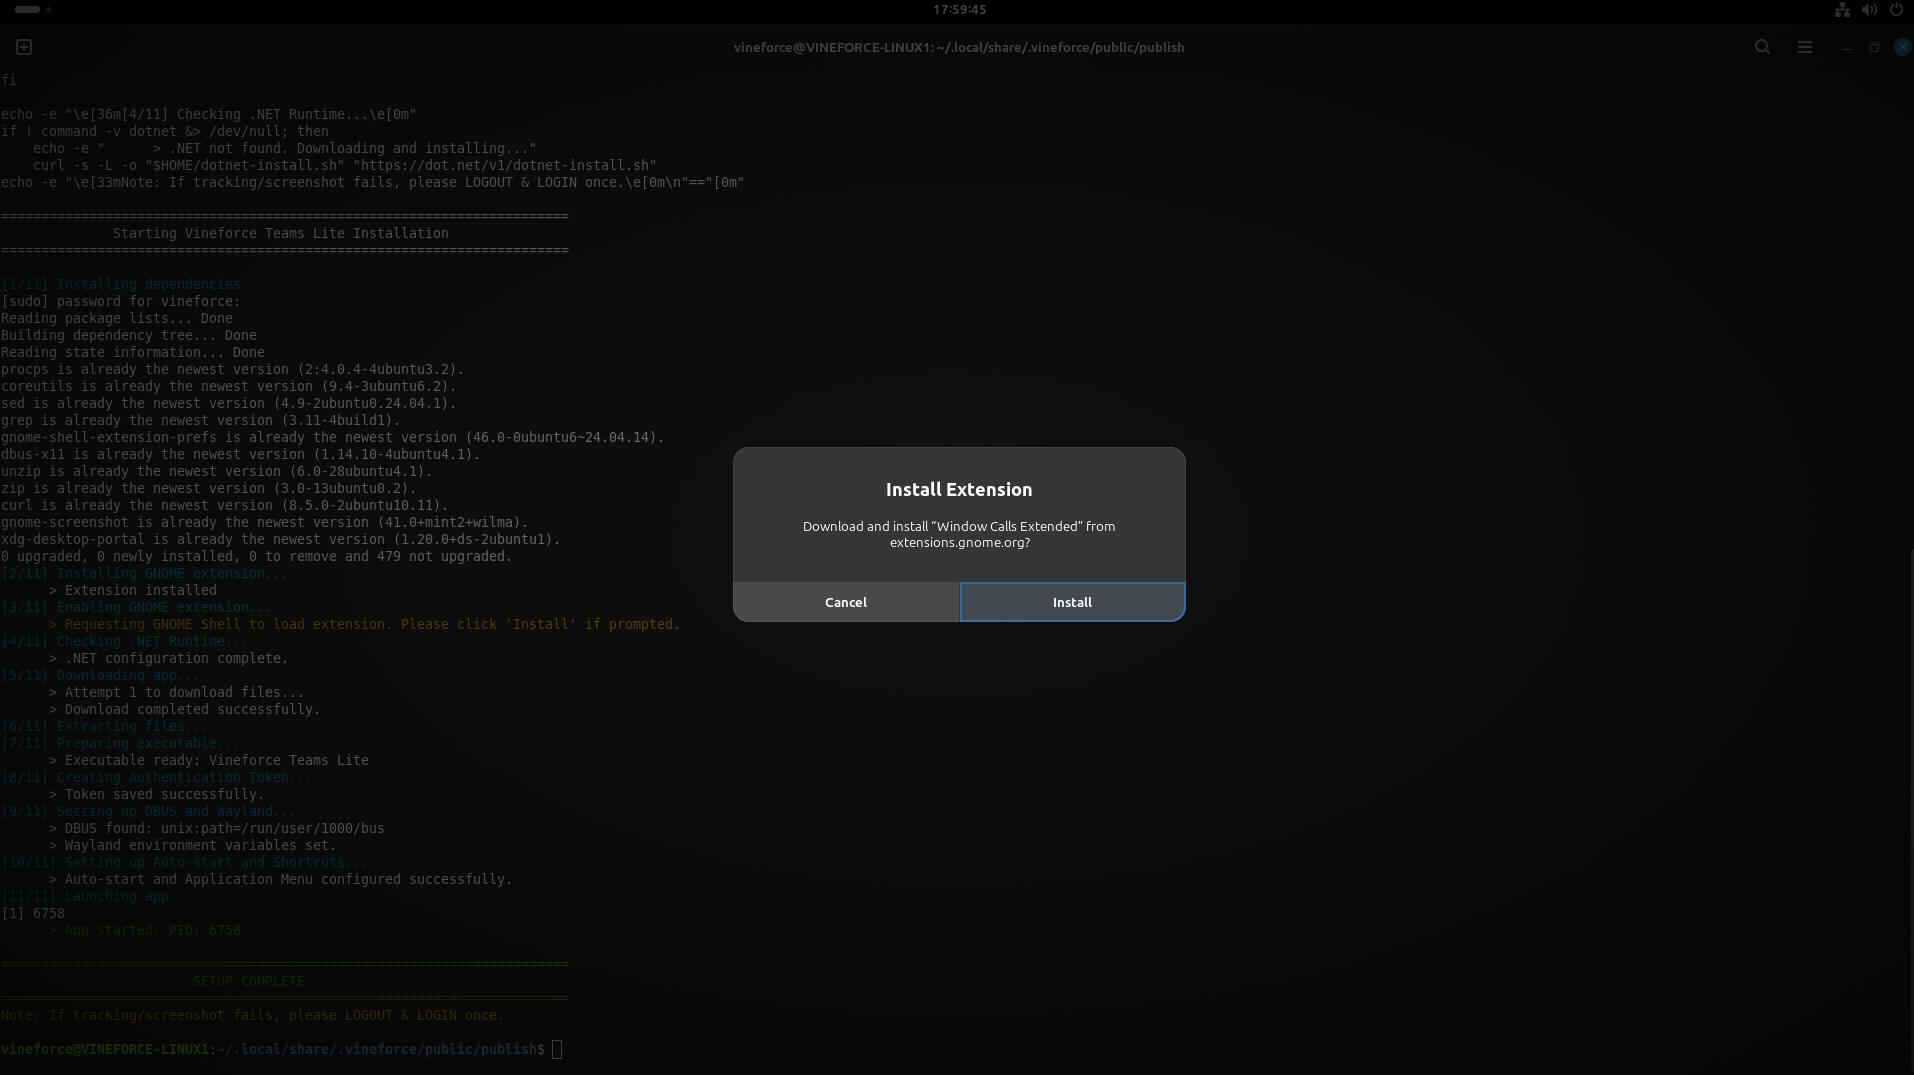Click 'gnome-screenshot is already the newest' line
Viewport: 1914px width, 1075px height.
pos(265,522)
